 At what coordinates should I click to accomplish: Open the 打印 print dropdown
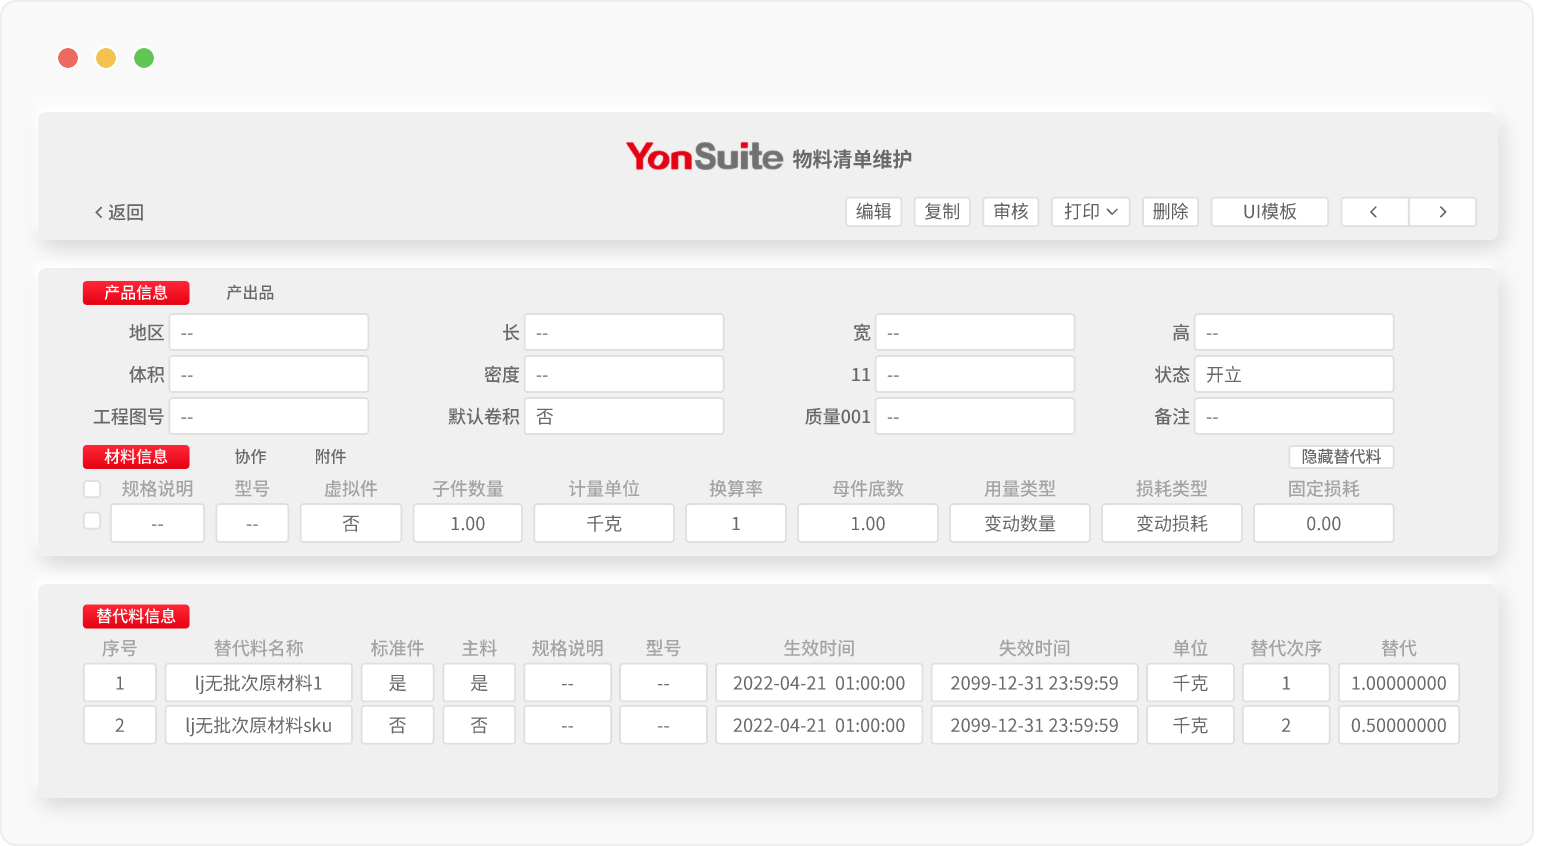[x=1090, y=212]
